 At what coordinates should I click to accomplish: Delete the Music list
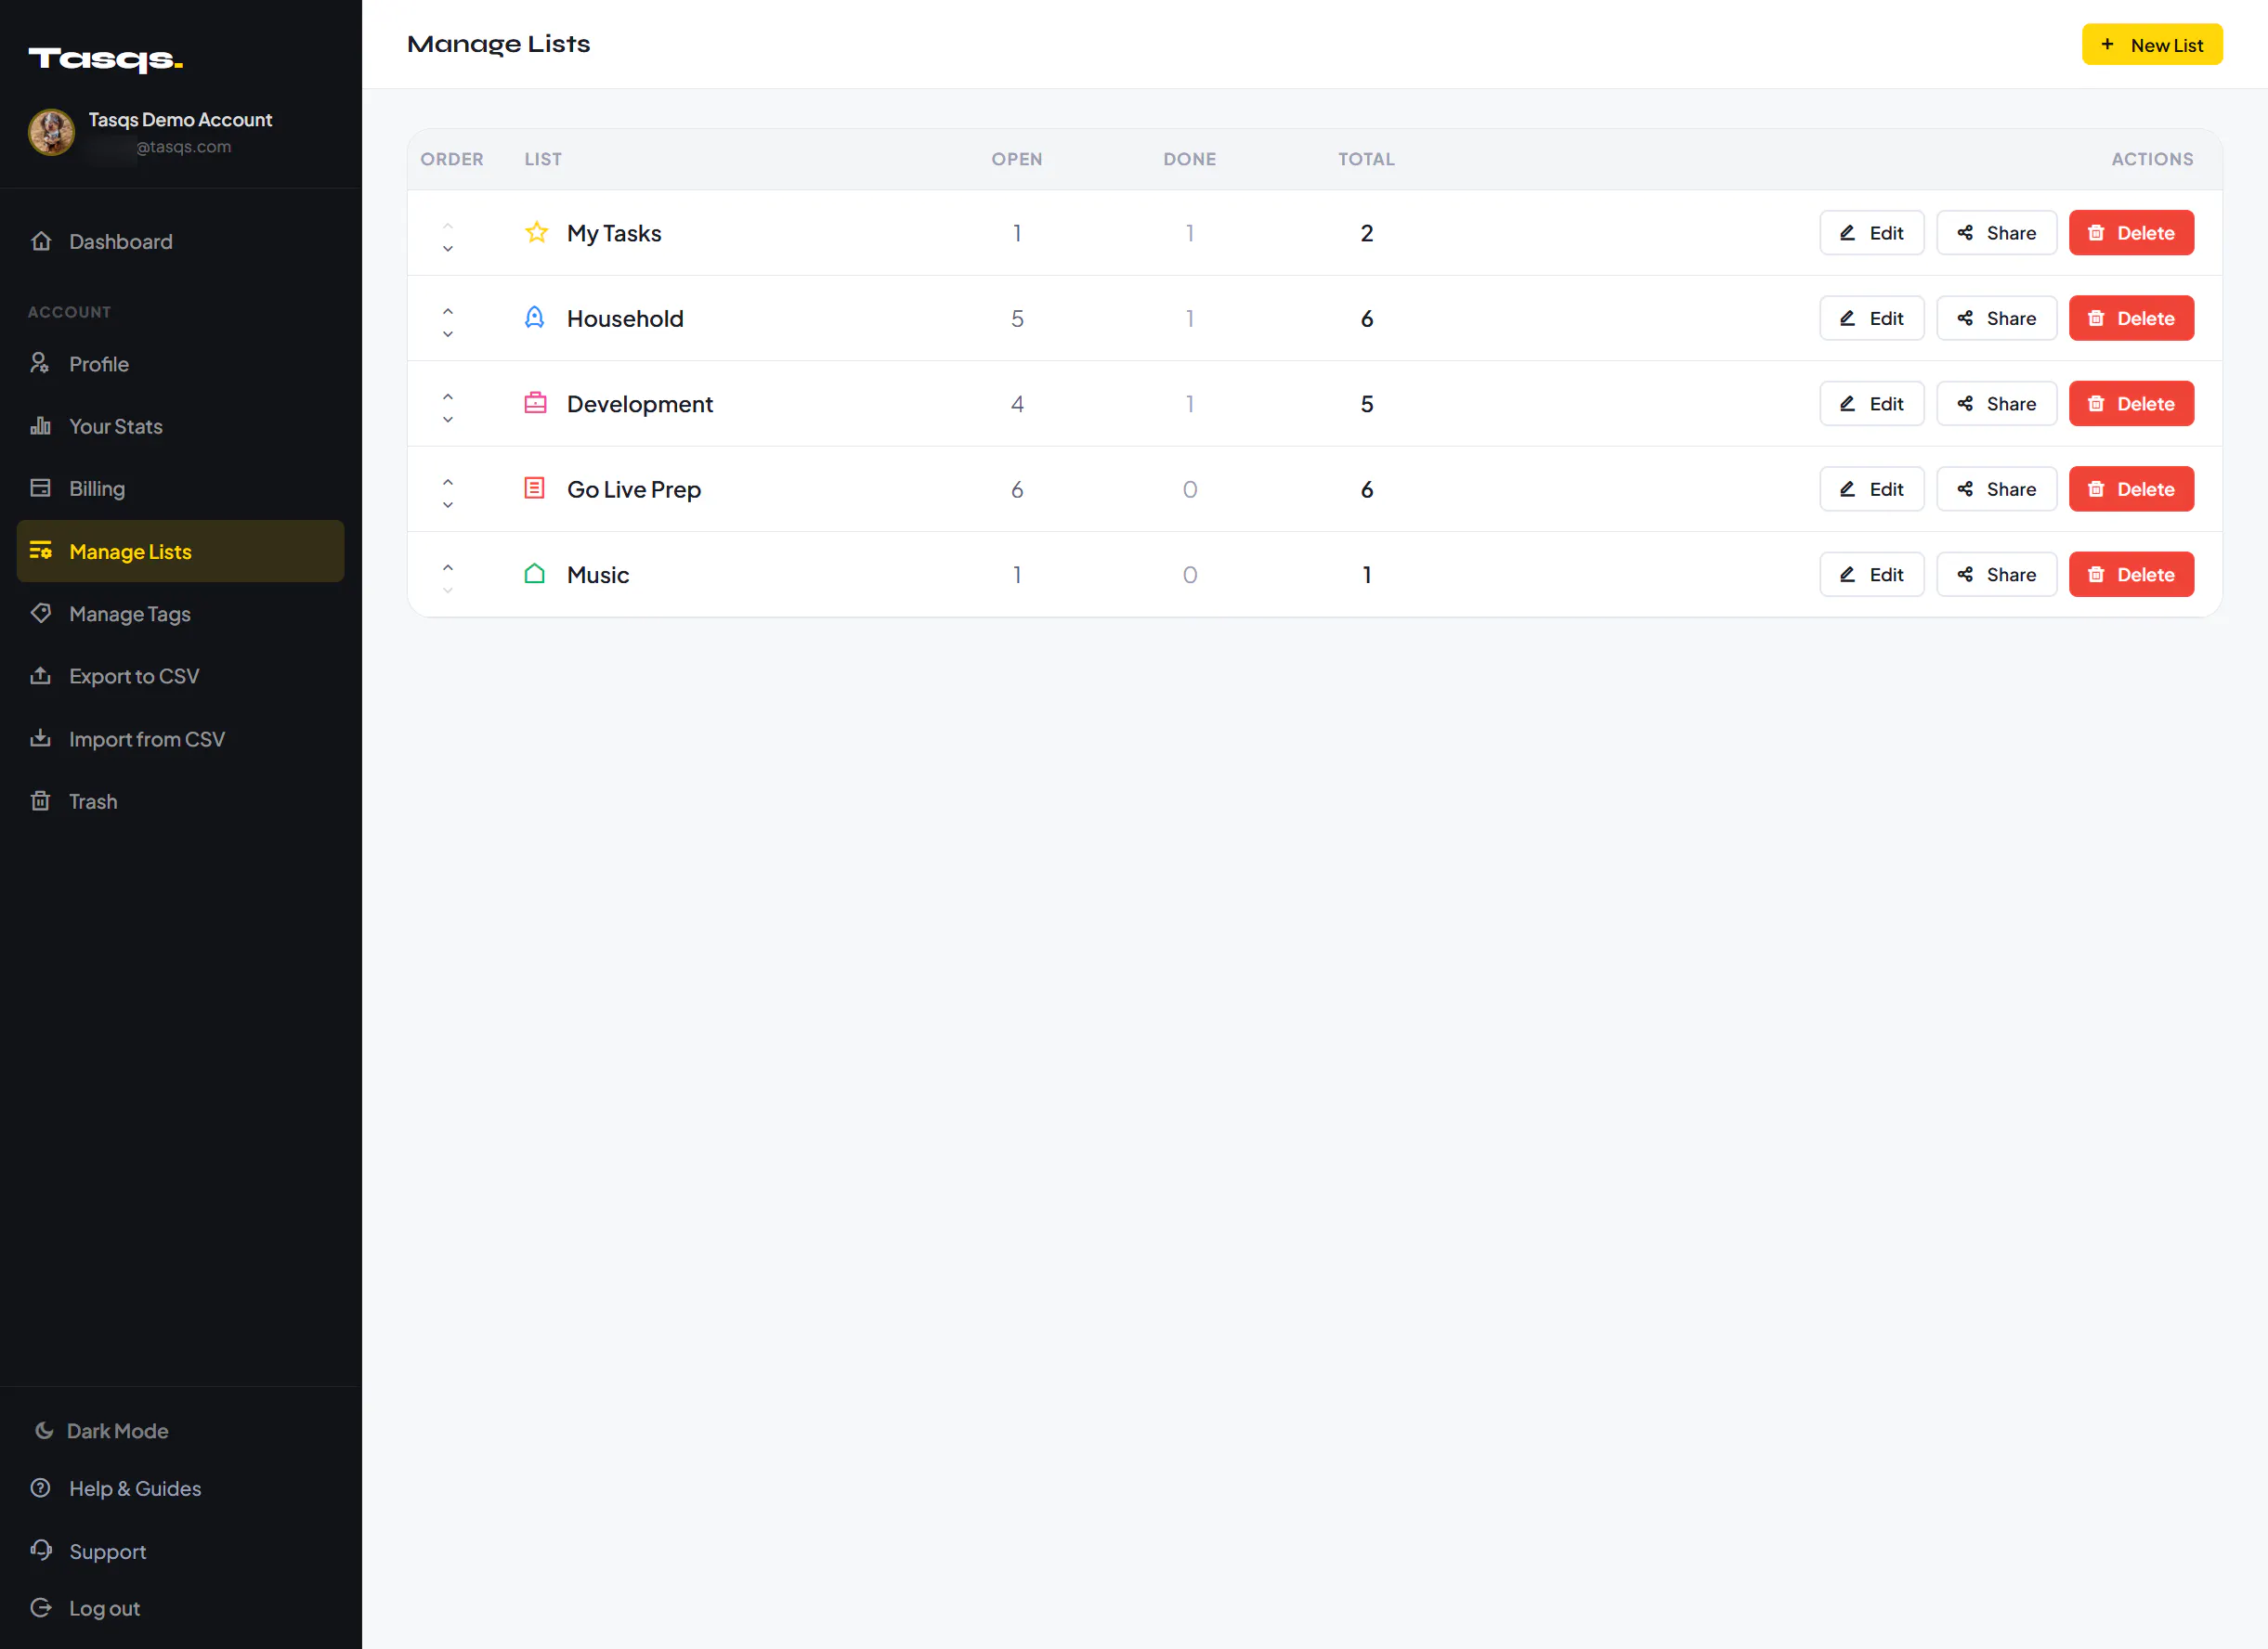point(2131,574)
